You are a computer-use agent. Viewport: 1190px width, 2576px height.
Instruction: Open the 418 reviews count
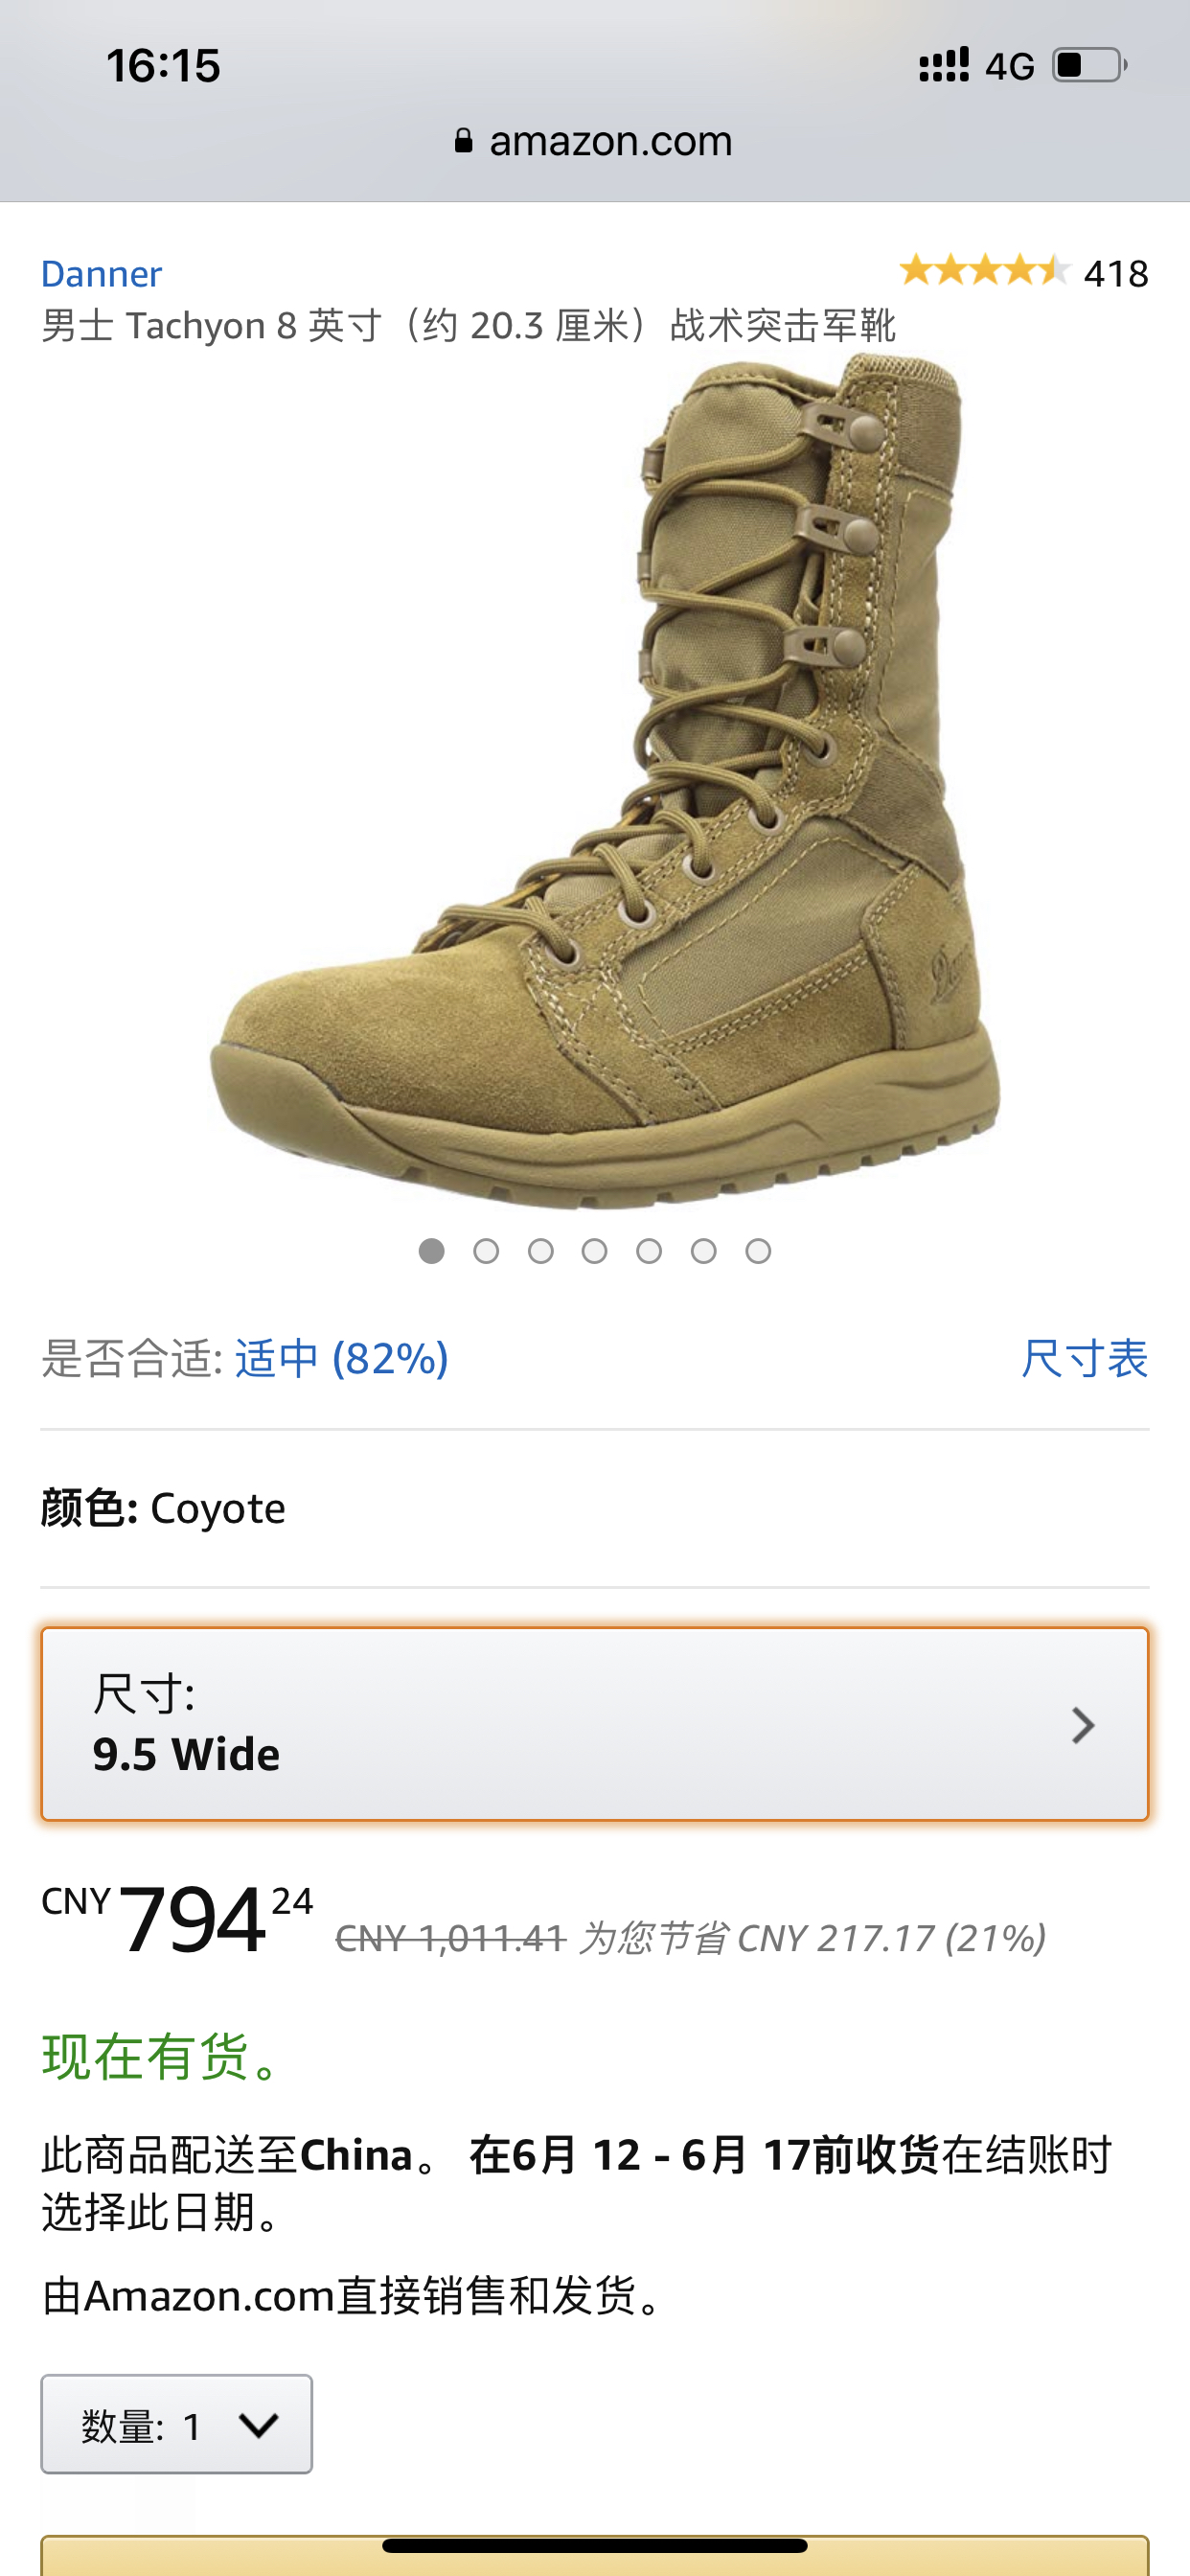1116,274
